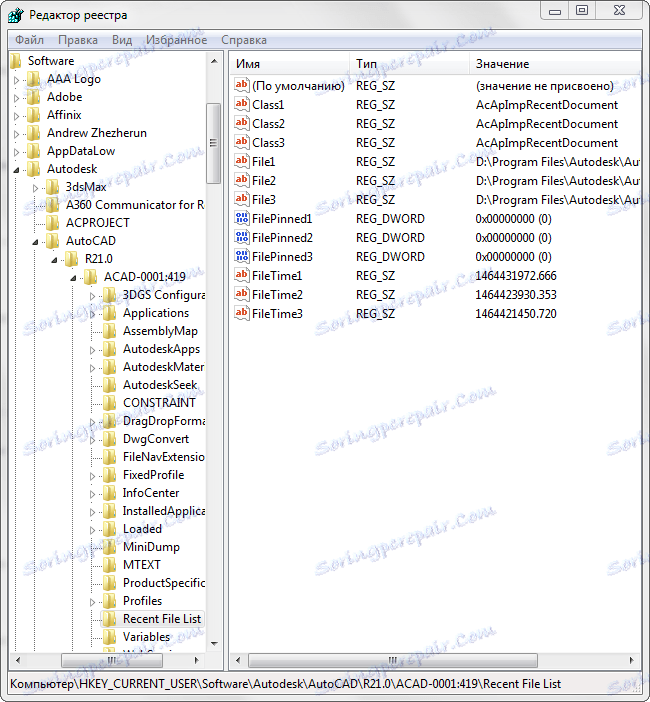Expand the AutodeskApps key
The image size is (650, 702).
[92, 350]
